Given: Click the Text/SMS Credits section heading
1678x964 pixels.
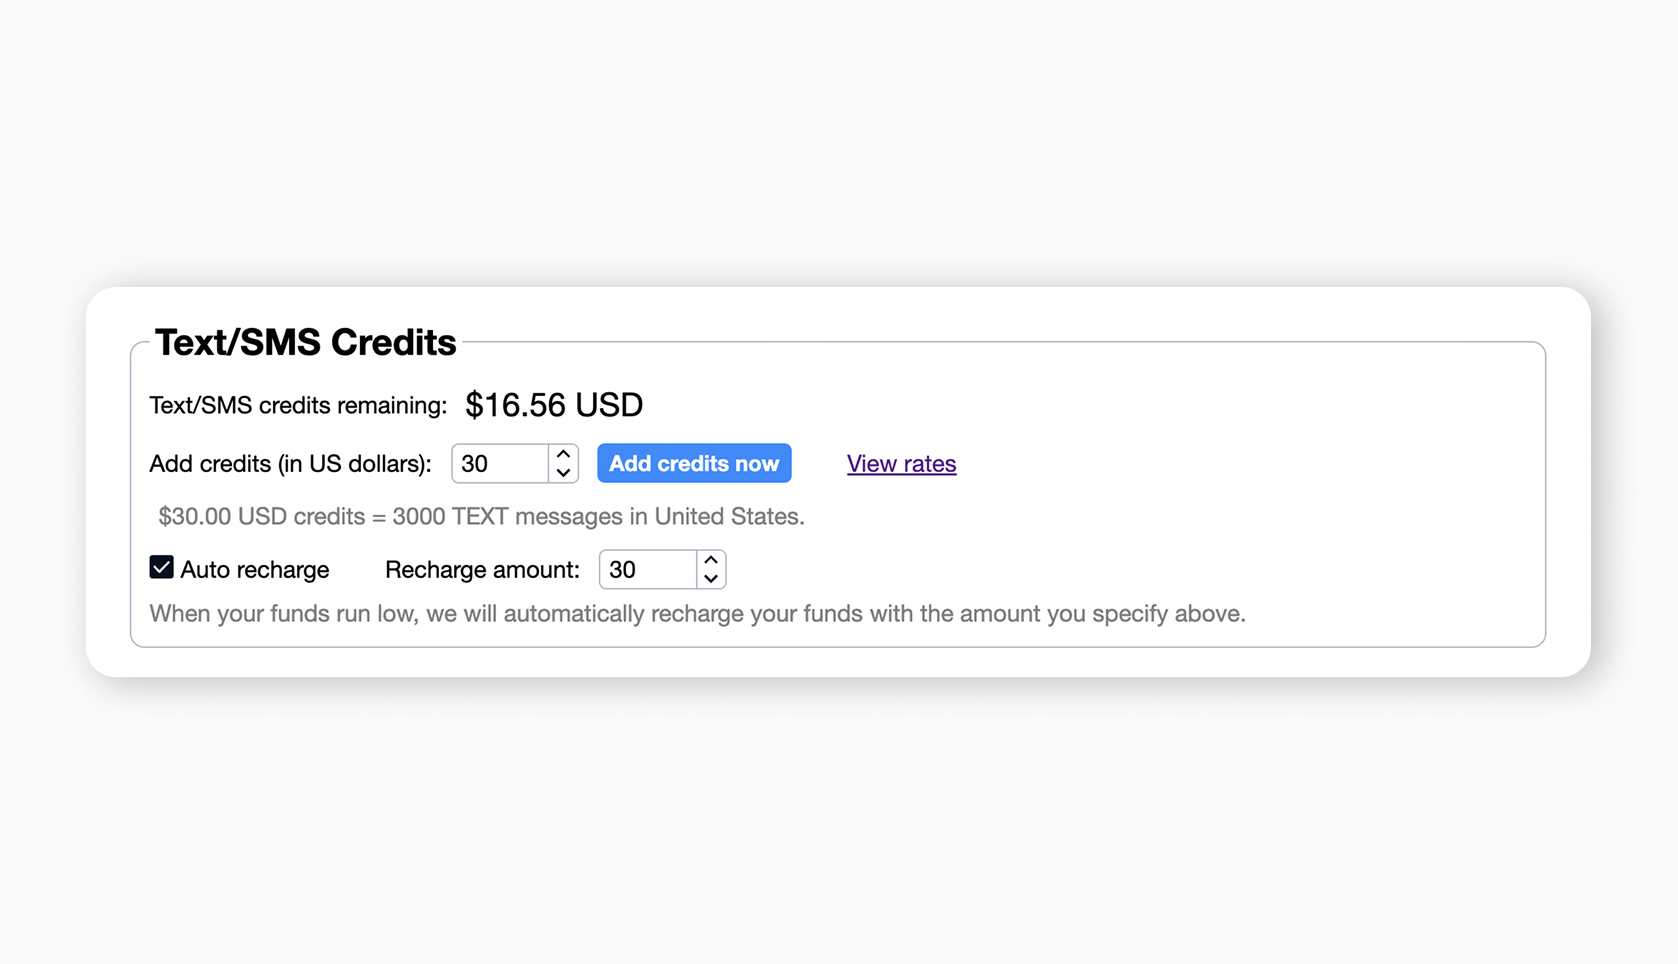Looking at the screenshot, I should pyautogui.click(x=305, y=342).
